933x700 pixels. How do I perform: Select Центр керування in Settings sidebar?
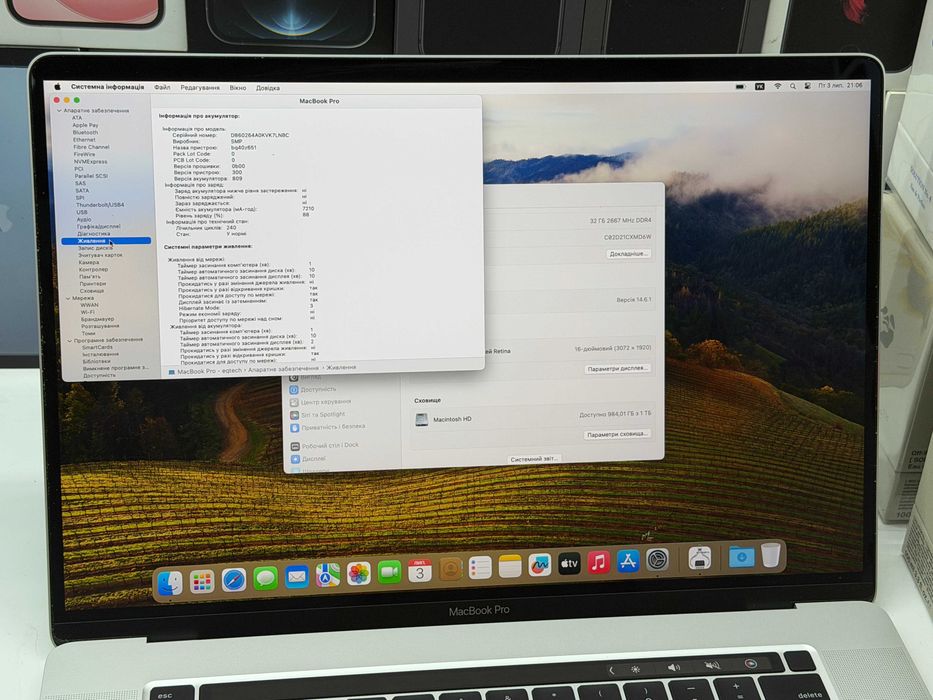321,402
